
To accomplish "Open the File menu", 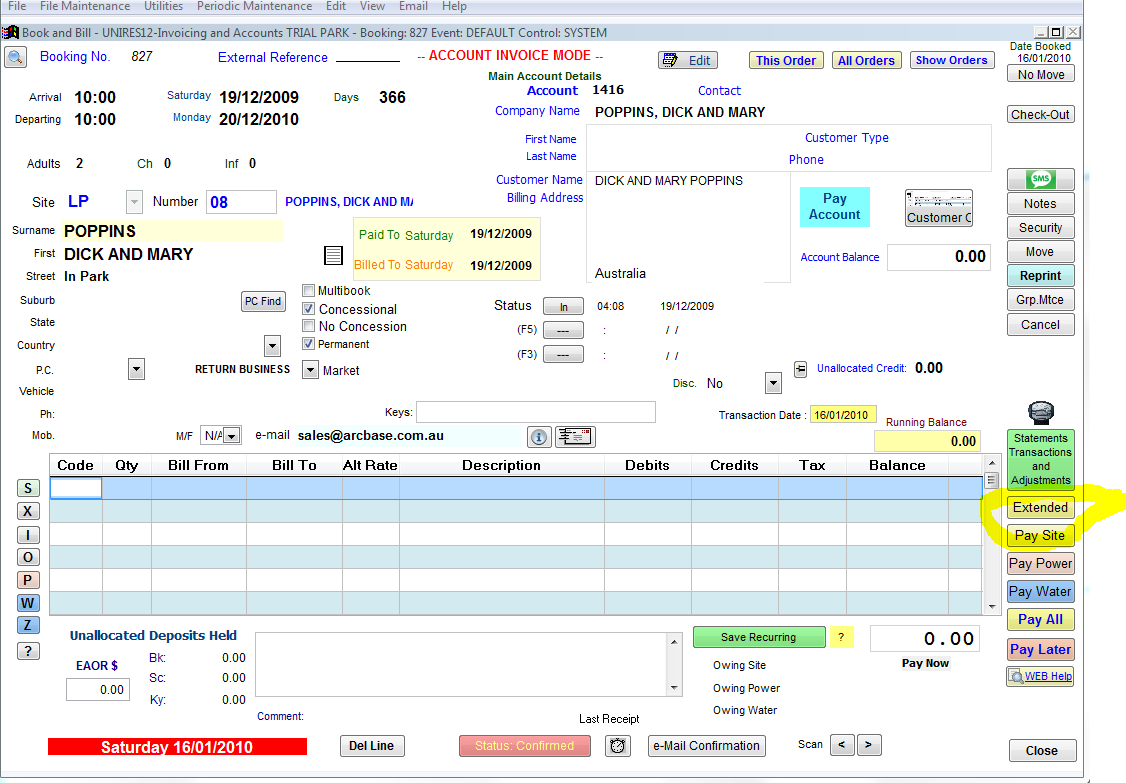I will [17, 6].
